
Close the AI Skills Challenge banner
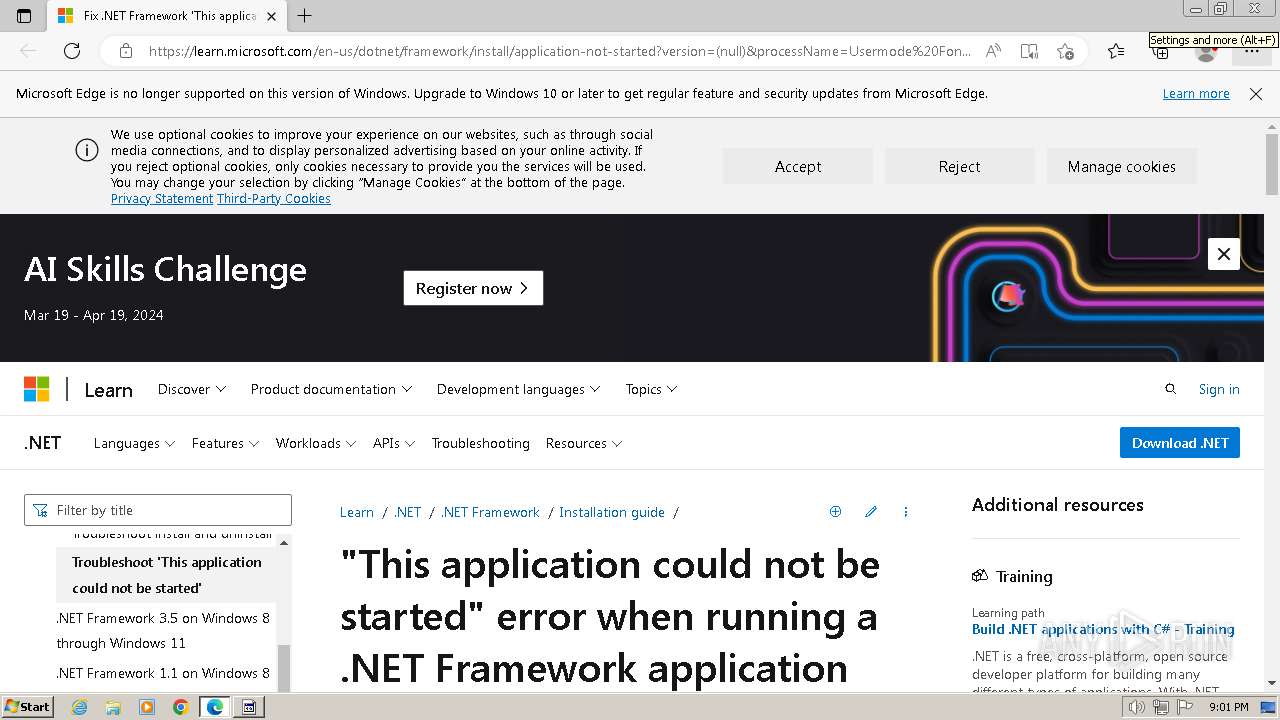click(1224, 254)
